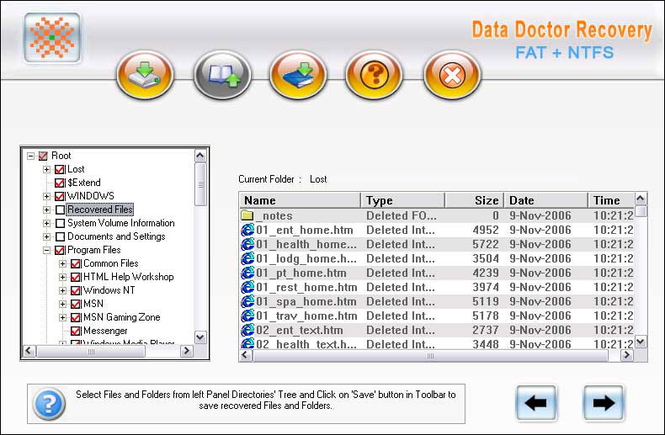Click the tree panel scroll up arrow
This screenshot has height=435, width=665.
200,156
